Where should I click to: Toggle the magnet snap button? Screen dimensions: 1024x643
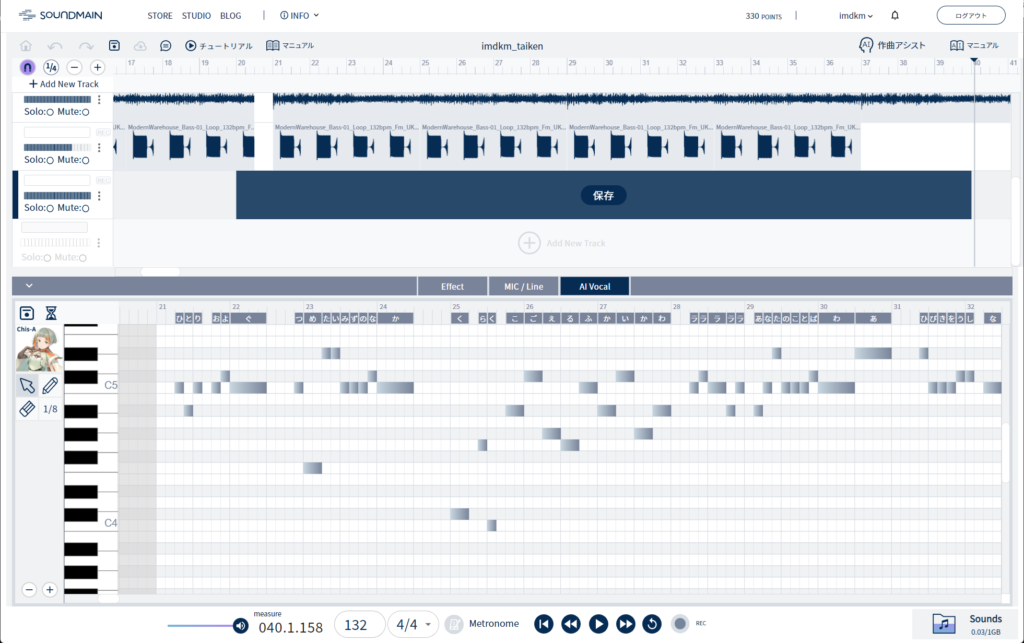coord(27,67)
